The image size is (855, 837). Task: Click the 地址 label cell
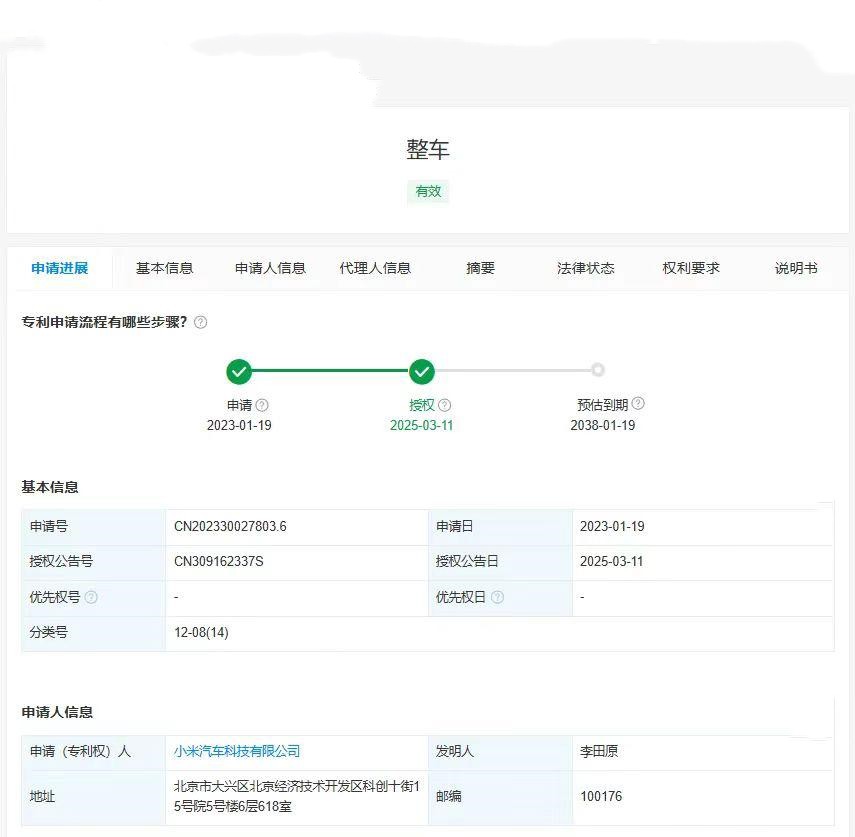(93, 797)
